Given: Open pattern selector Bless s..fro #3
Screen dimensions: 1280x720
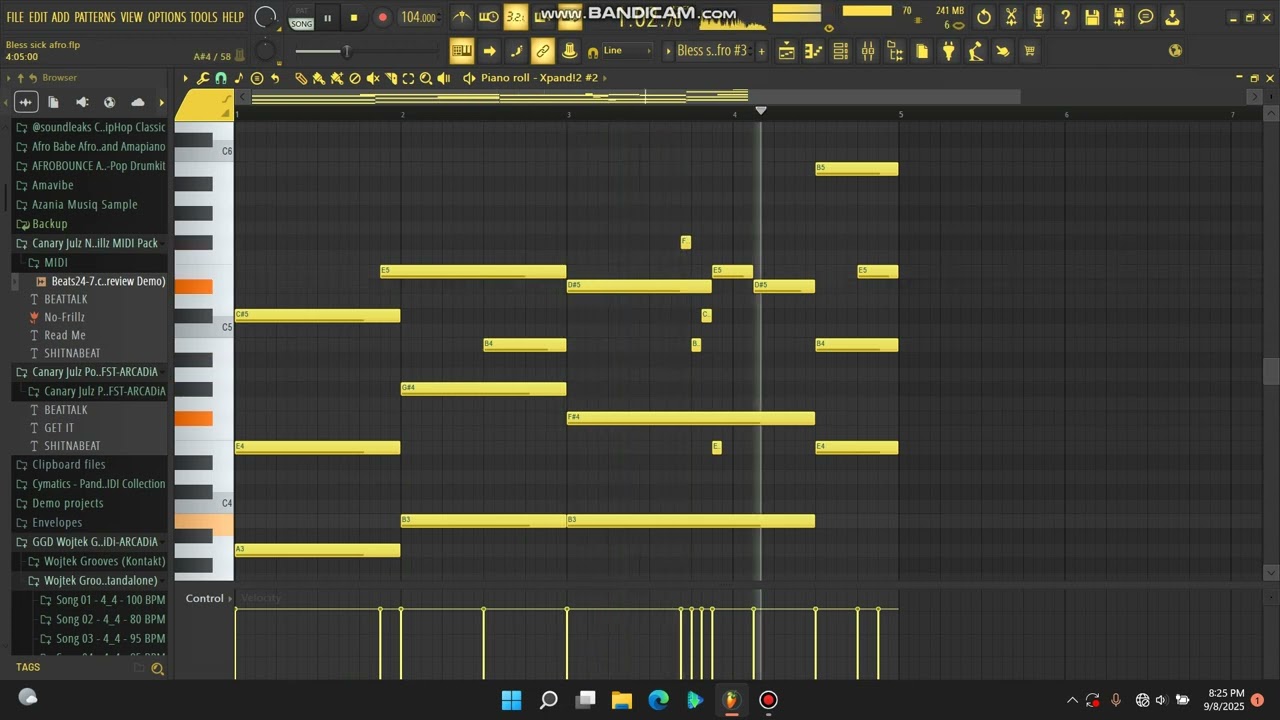Looking at the screenshot, I should tap(711, 51).
